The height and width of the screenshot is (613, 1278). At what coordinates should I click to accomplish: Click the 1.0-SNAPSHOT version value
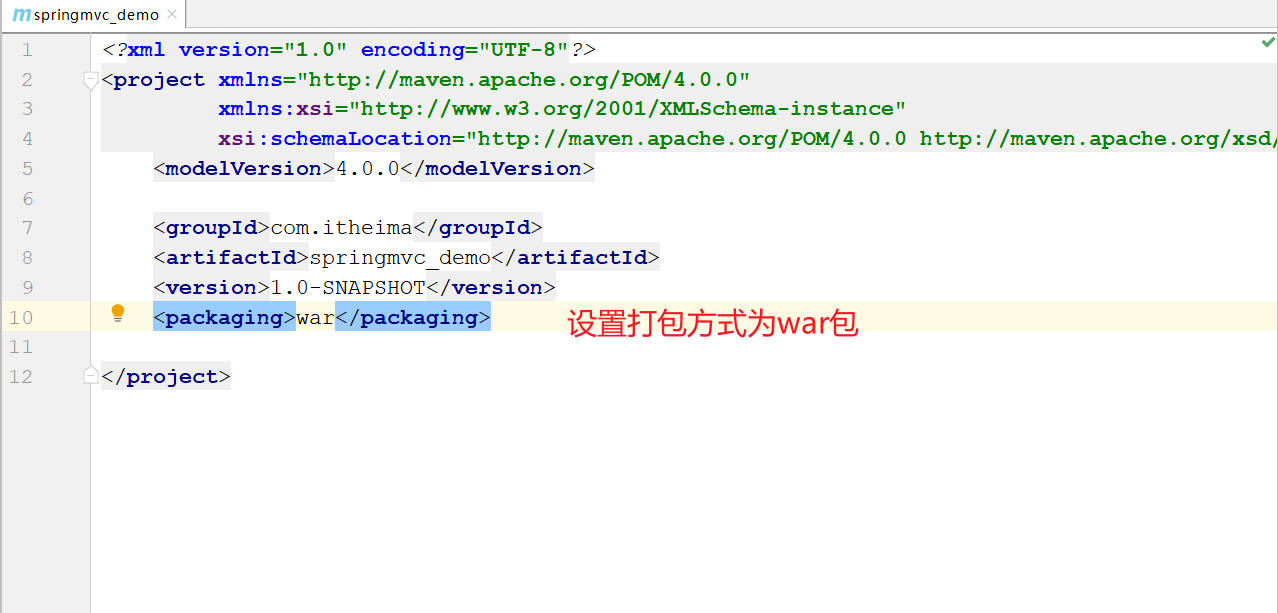click(x=348, y=287)
